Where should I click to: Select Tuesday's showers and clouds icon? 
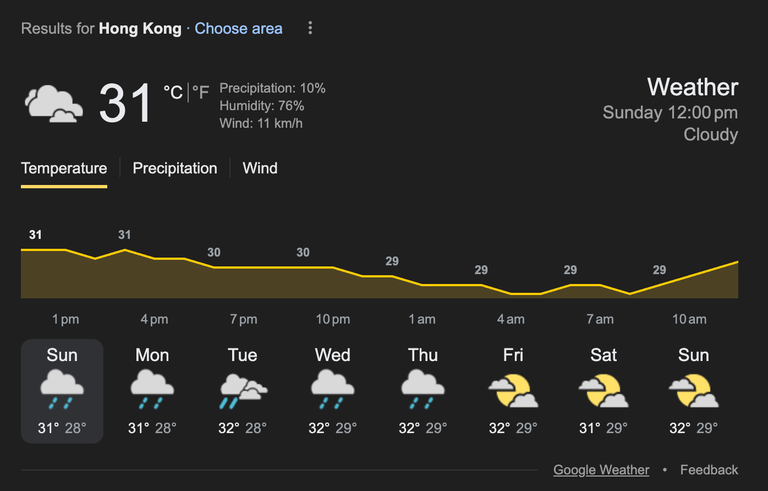point(243,391)
